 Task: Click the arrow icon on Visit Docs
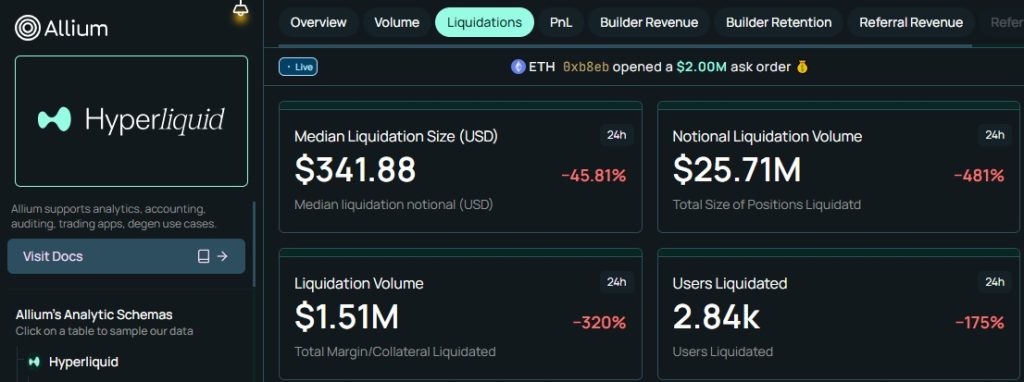pyautogui.click(x=222, y=256)
